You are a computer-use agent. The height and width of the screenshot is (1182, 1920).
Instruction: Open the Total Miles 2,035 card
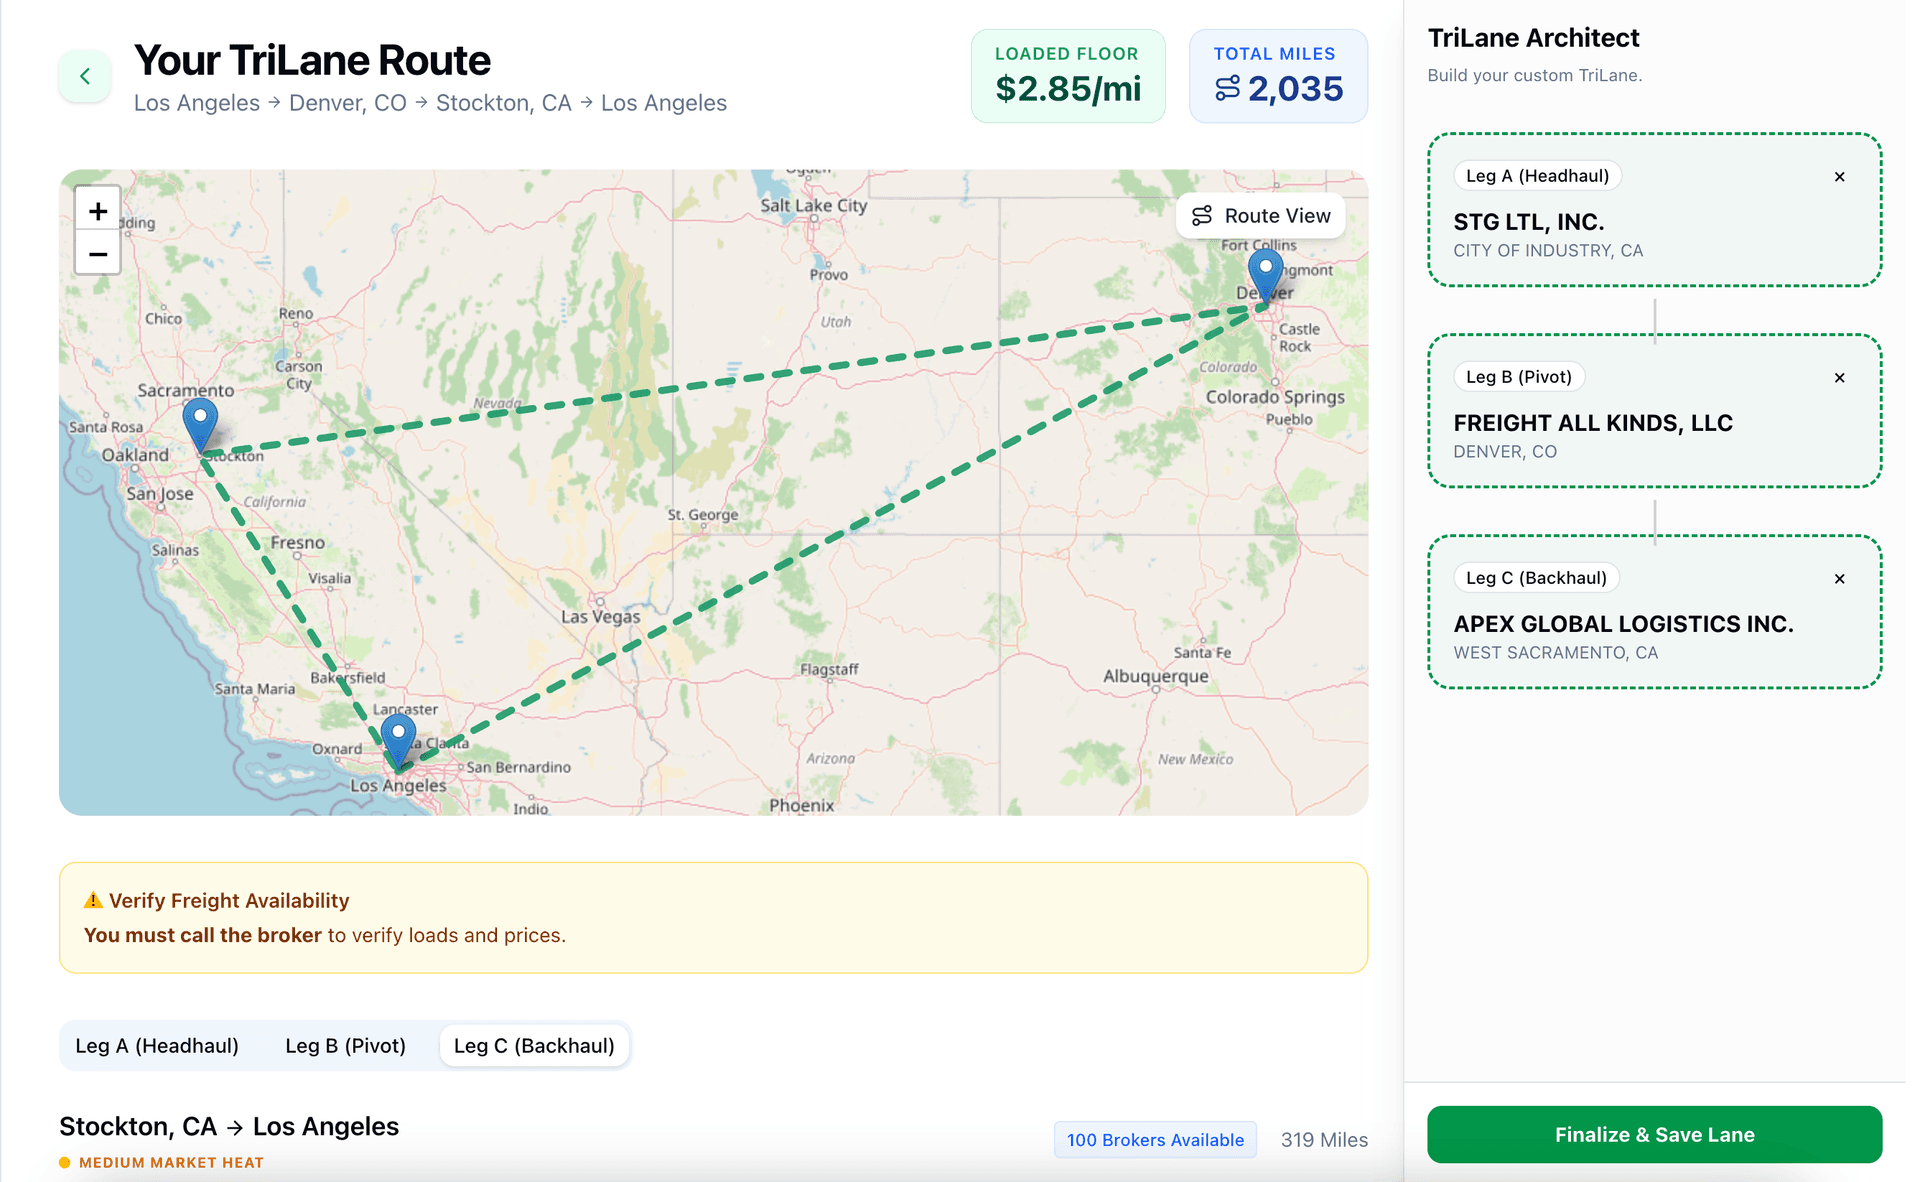coord(1278,77)
